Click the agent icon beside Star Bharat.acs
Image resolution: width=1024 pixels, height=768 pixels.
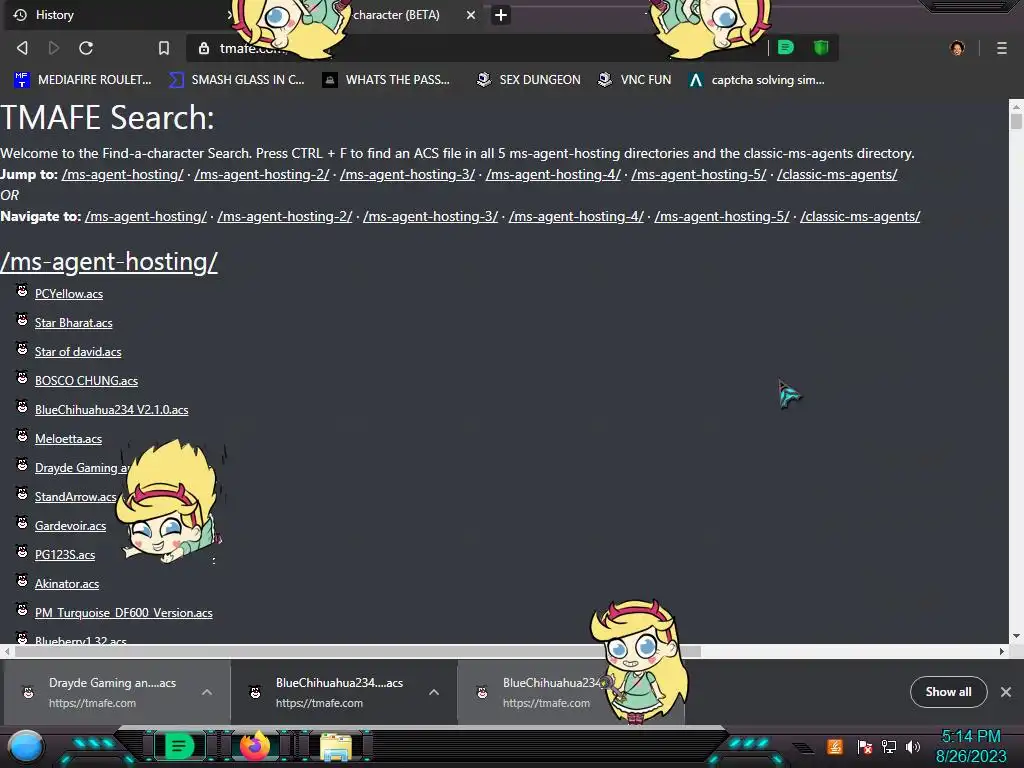[22, 319]
